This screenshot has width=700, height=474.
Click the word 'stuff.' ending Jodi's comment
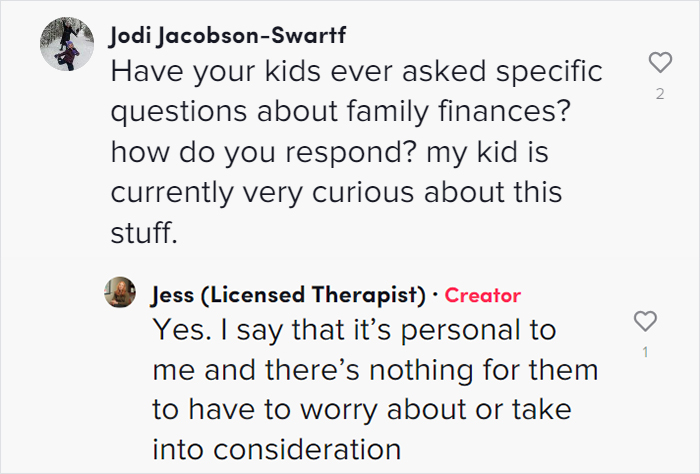pos(143,233)
